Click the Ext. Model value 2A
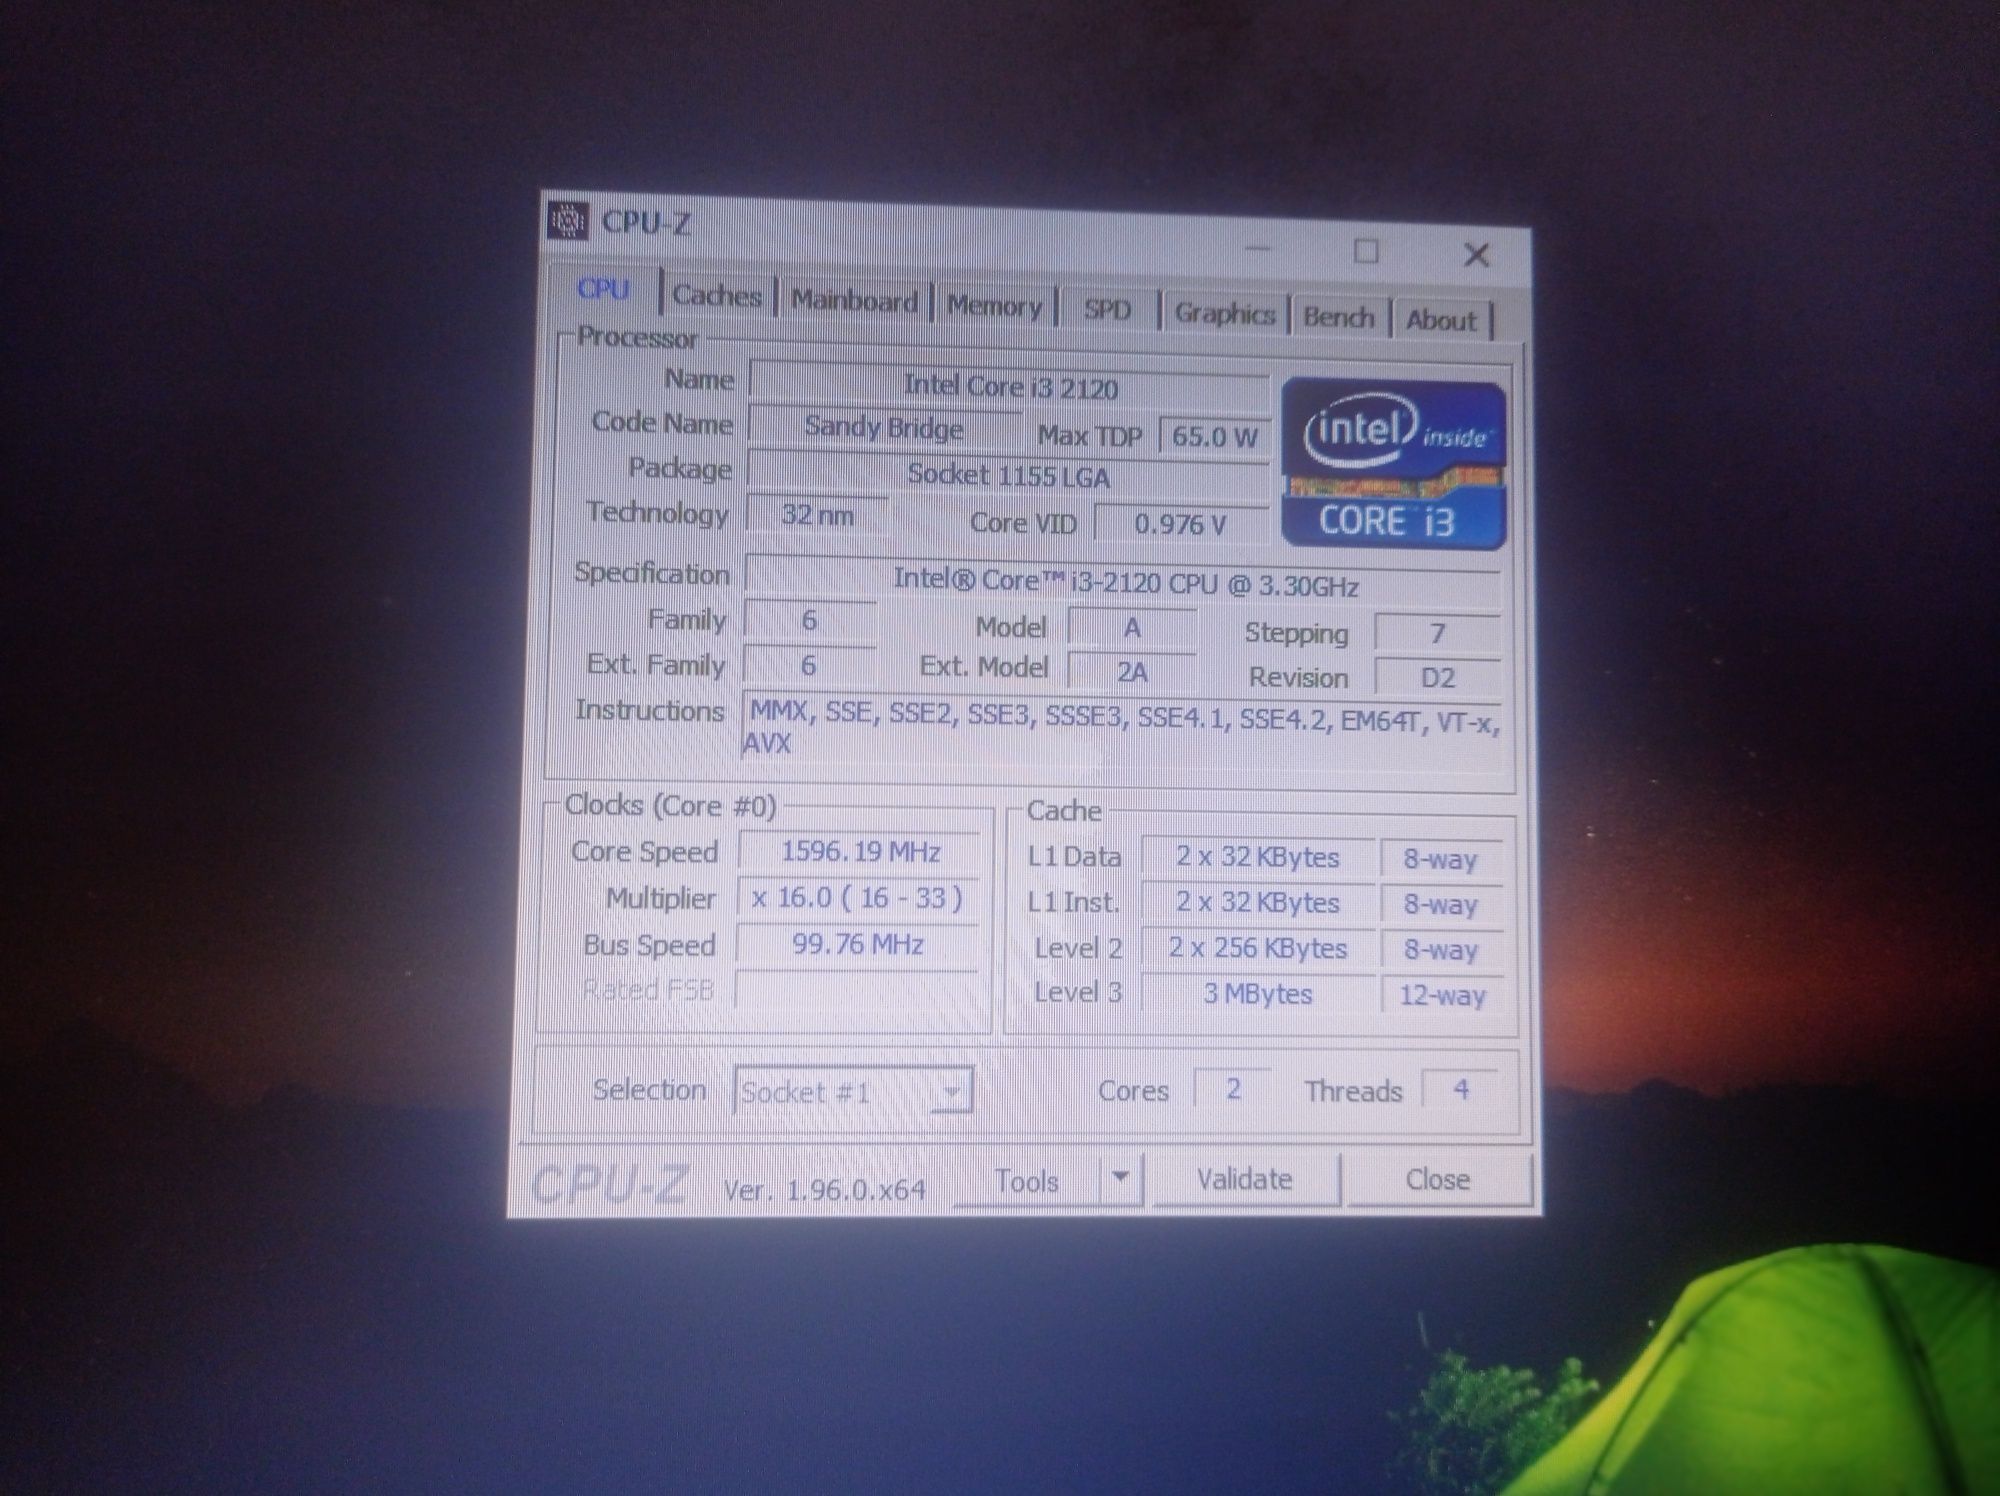The image size is (2000, 1496). coord(1131,672)
